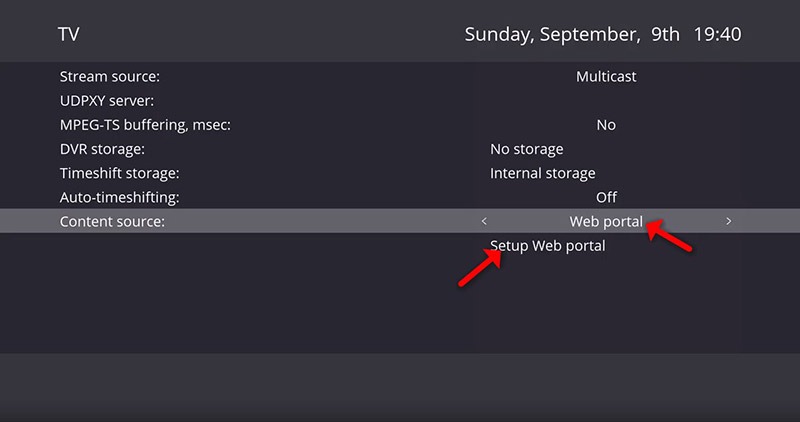The image size is (800, 422).
Task: Click the right arrow beside Web portal
Action: [728, 221]
